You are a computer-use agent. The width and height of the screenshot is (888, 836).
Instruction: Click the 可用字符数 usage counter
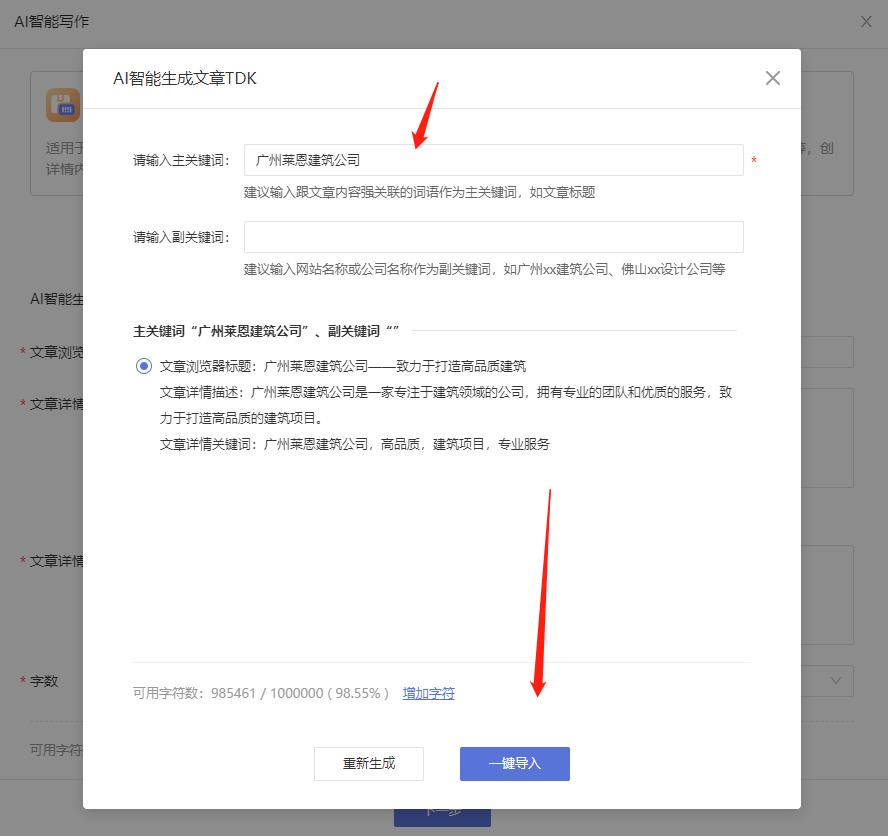tap(260, 693)
